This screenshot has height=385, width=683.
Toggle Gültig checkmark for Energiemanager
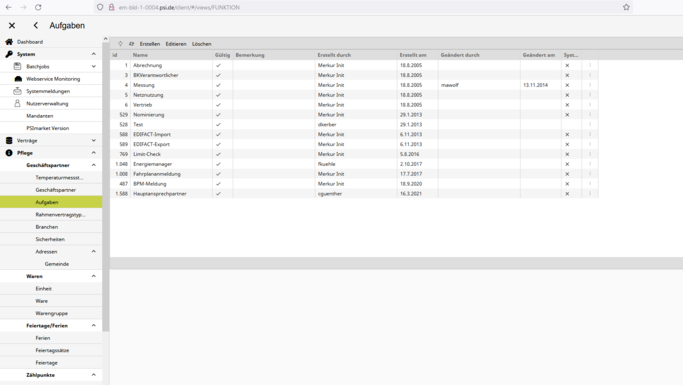(218, 164)
